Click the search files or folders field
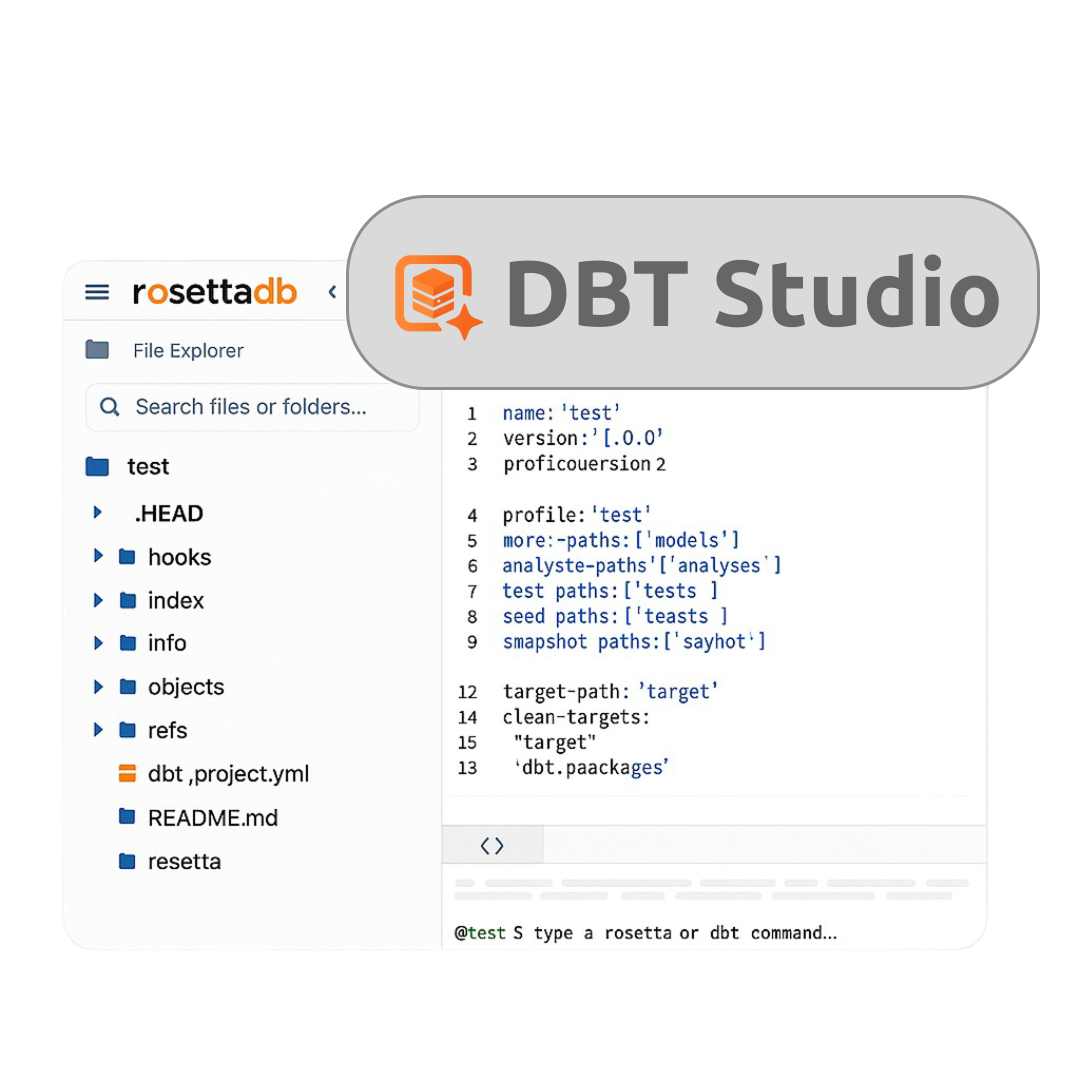The width and height of the screenshot is (1080, 1080). coord(250,407)
